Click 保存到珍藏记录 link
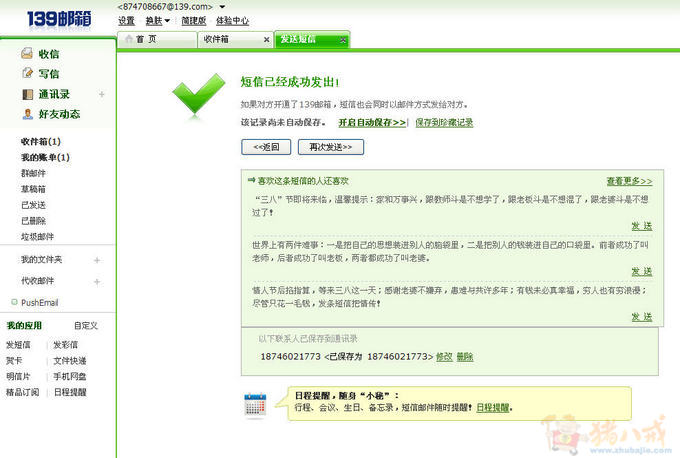The height and width of the screenshot is (458, 680). 444,122
